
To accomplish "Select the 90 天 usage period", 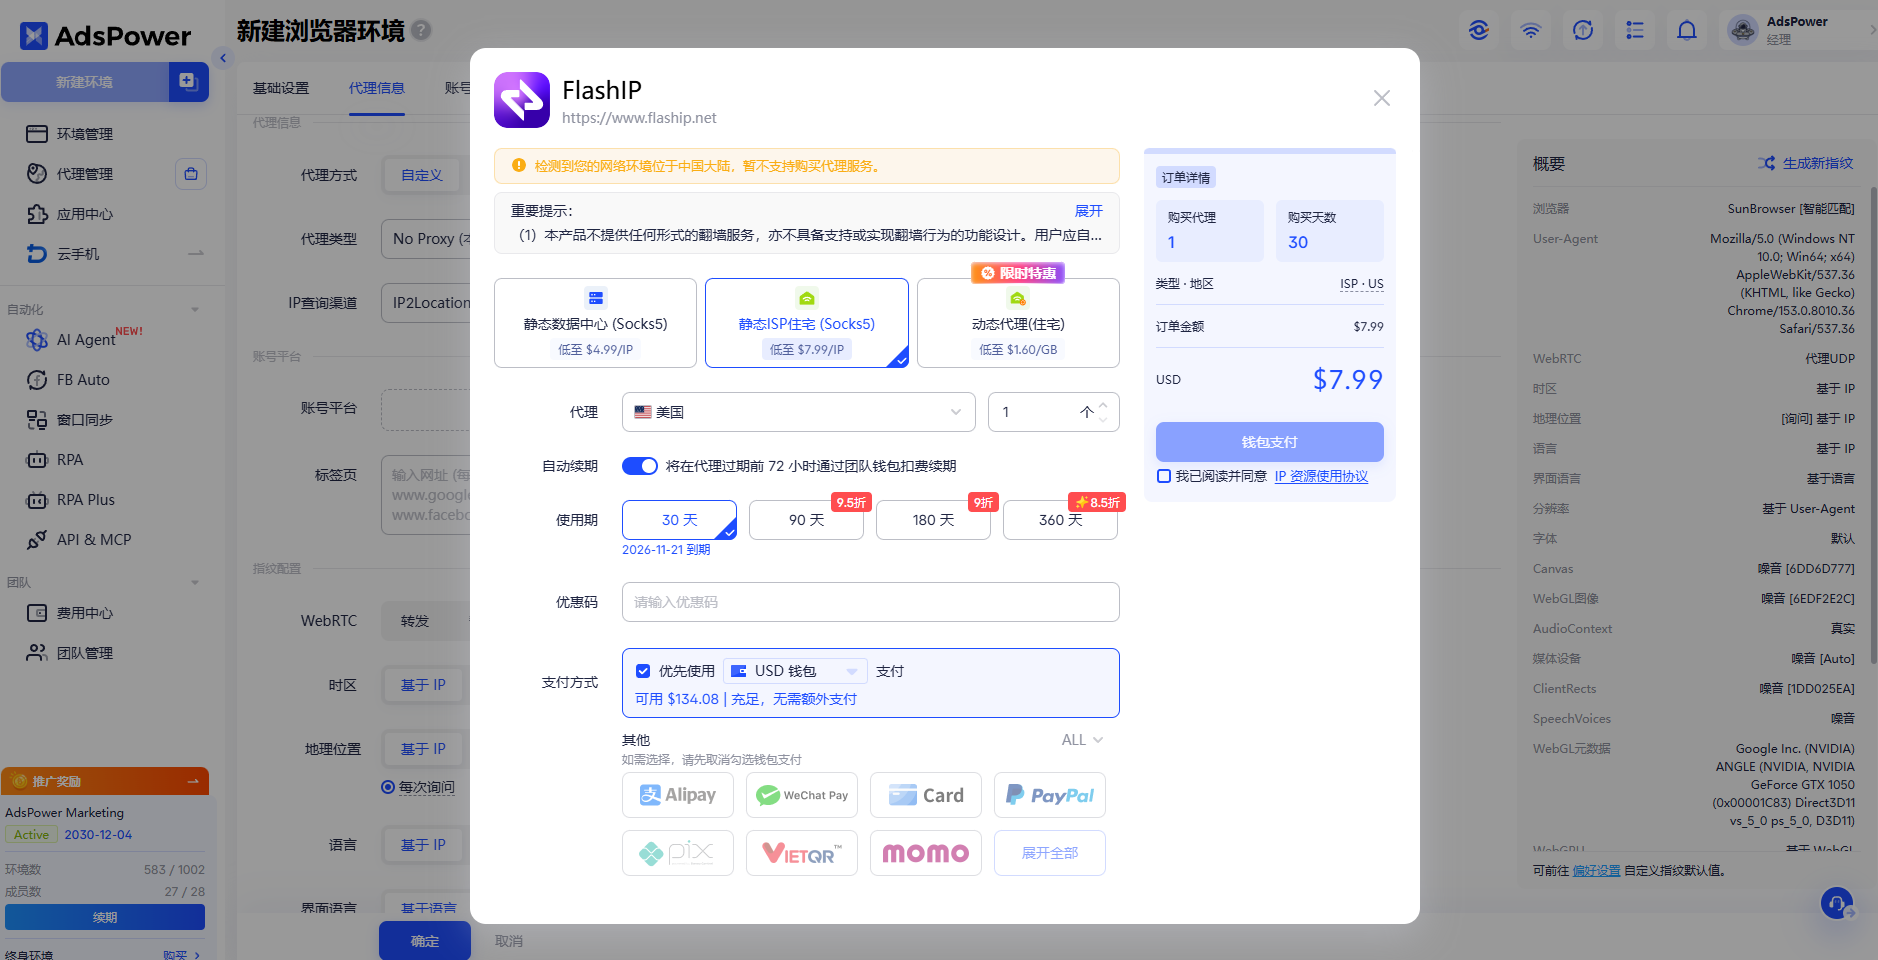I will [806, 520].
